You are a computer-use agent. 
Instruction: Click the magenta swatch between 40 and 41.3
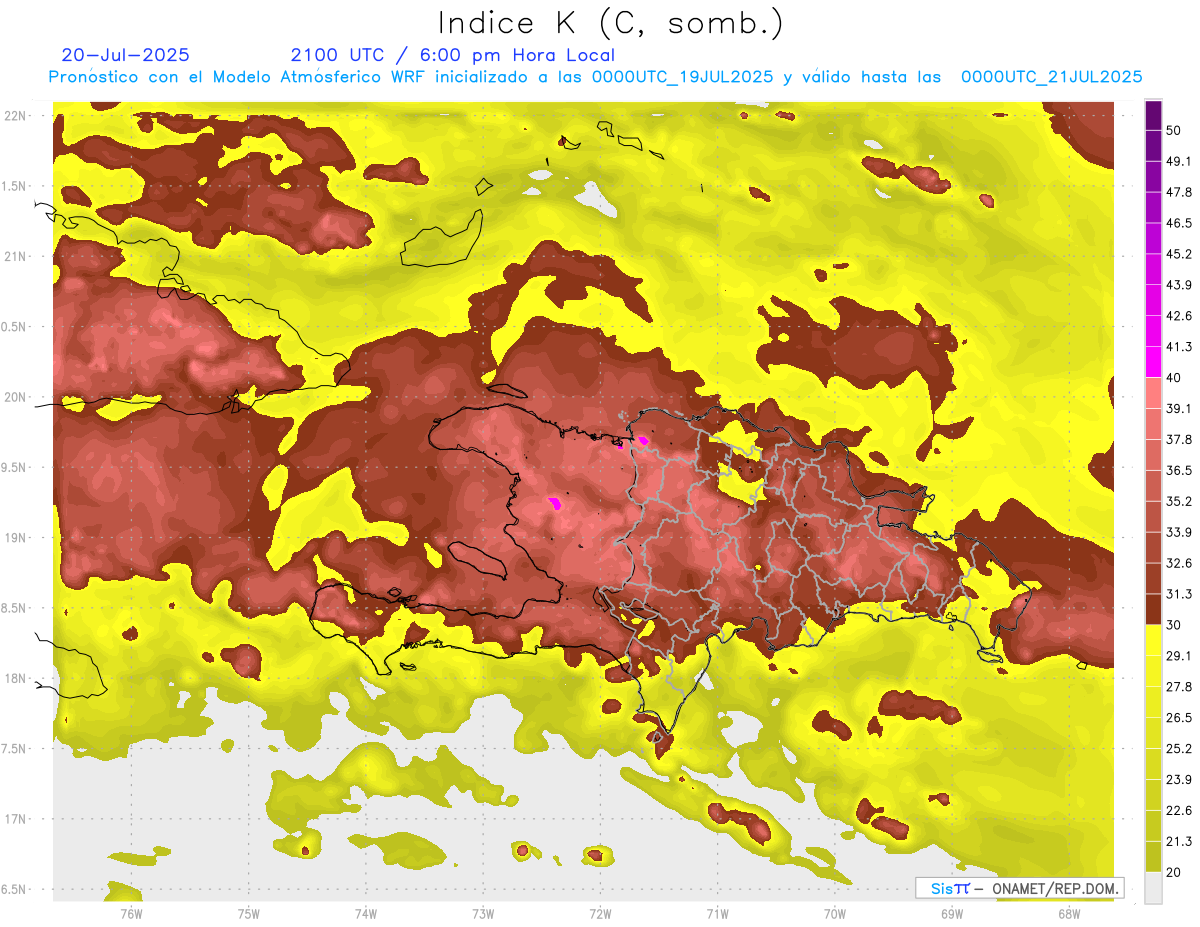1153,362
